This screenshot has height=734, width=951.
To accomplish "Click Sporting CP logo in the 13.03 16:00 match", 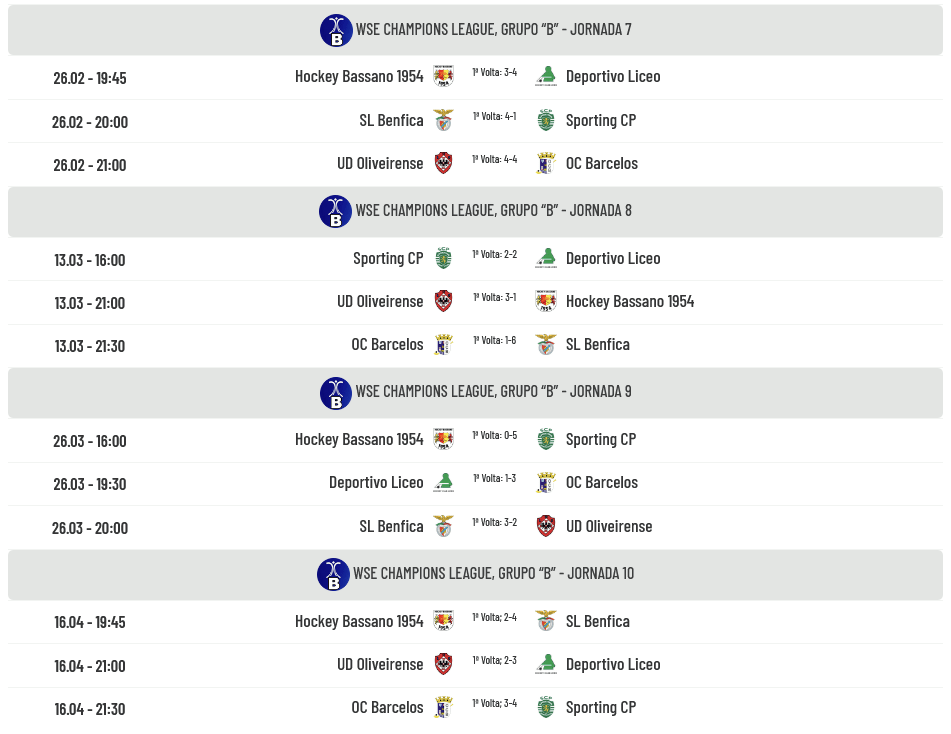I will [x=443, y=259].
